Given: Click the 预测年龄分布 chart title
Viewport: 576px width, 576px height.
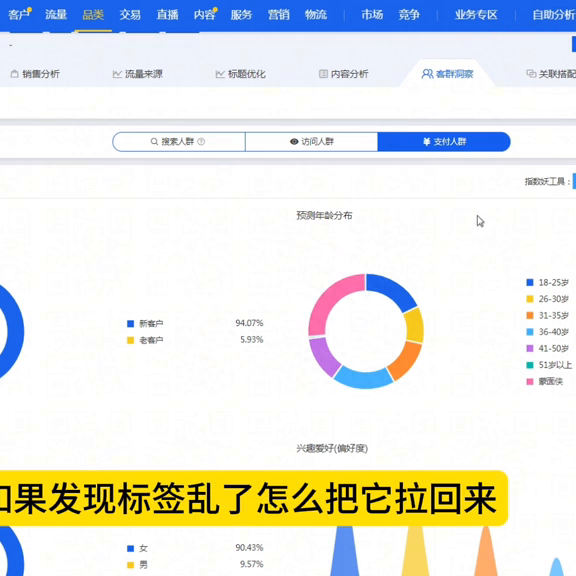Looking at the screenshot, I should (324, 215).
